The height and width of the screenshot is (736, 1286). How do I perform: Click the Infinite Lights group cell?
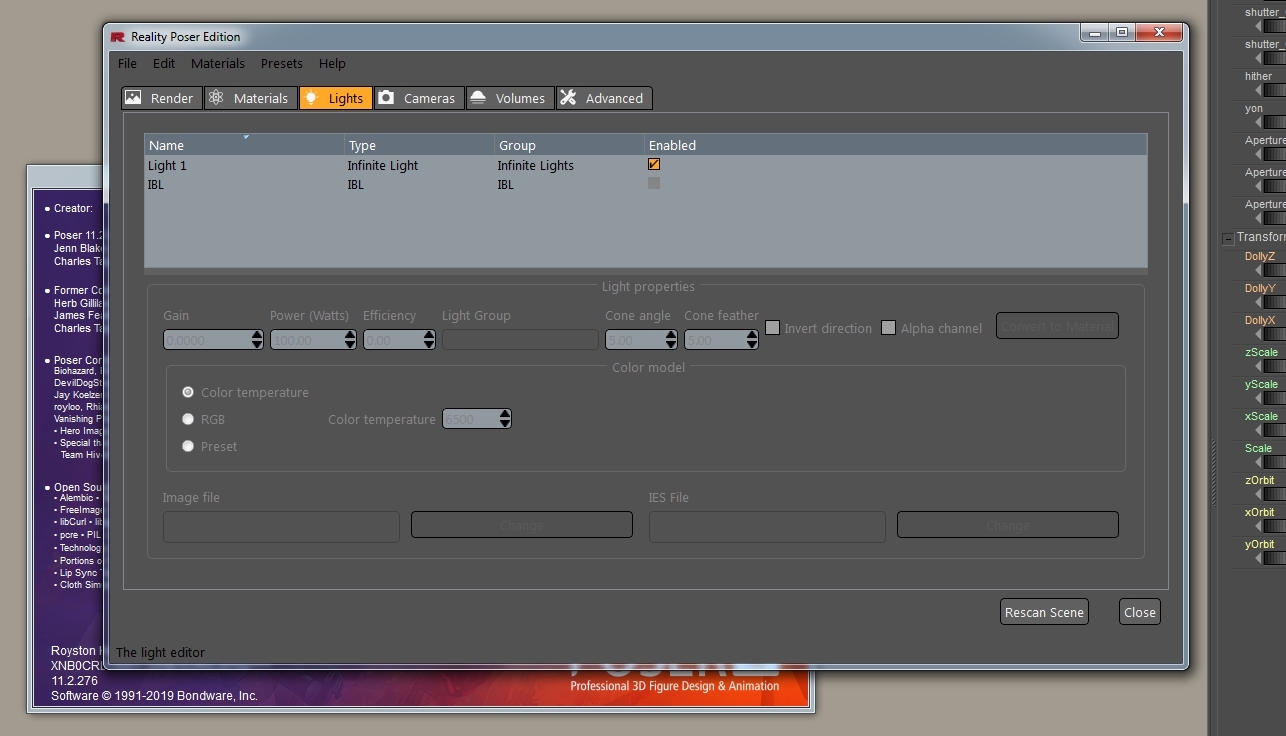[x=536, y=166]
